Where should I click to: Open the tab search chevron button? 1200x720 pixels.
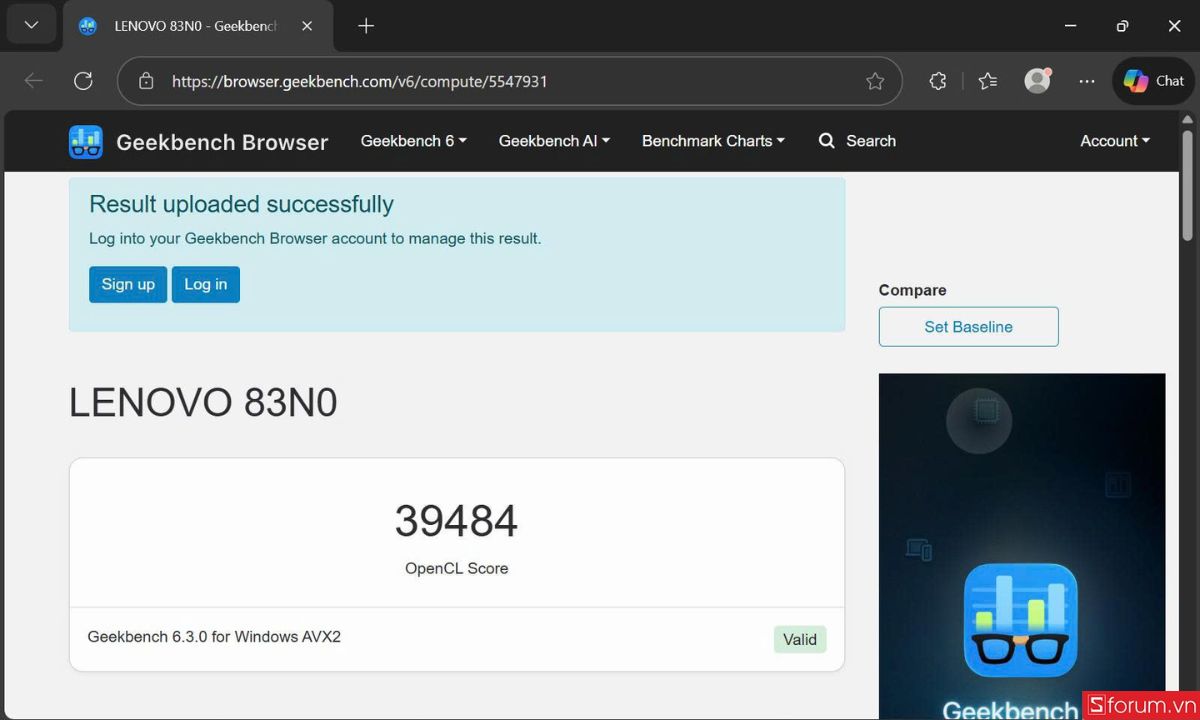(31, 25)
